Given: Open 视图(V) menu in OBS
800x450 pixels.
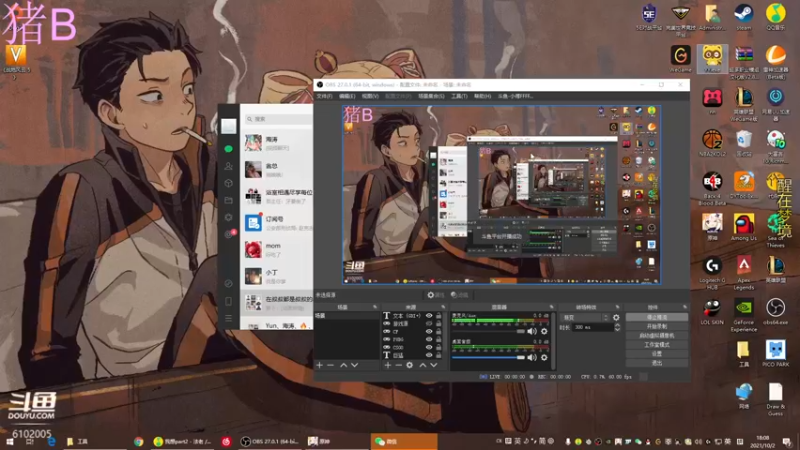Looking at the screenshot, I should pyautogui.click(x=370, y=96).
